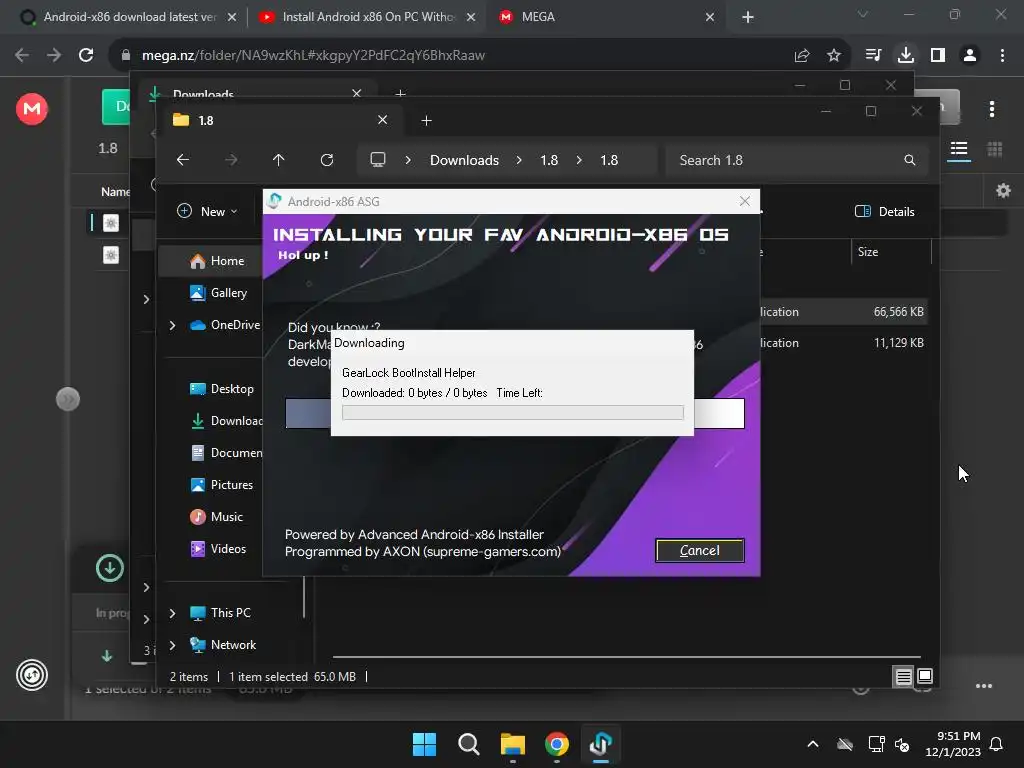1024x768 pixels.
Task: Share this page from Chrome toolbar
Action: pos(802,56)
